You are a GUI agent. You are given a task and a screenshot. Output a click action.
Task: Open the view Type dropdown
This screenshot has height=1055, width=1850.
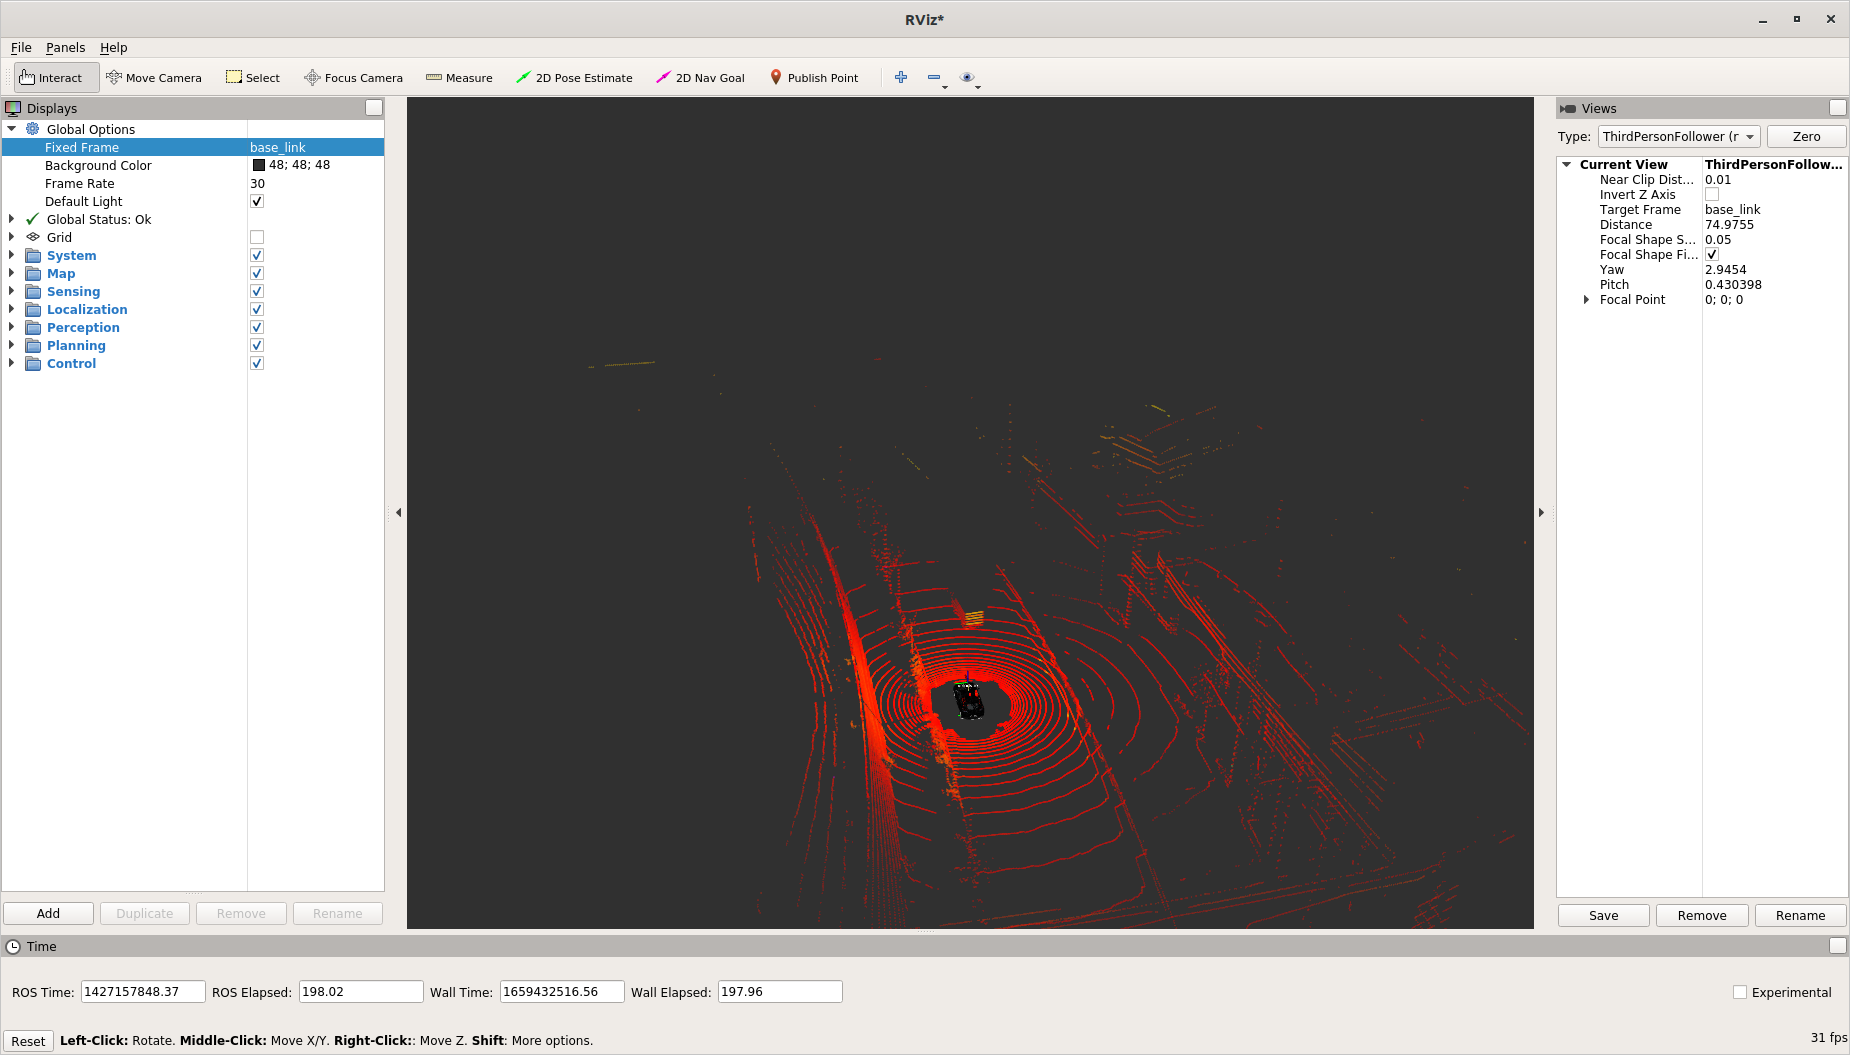[x=1679, y=137]
